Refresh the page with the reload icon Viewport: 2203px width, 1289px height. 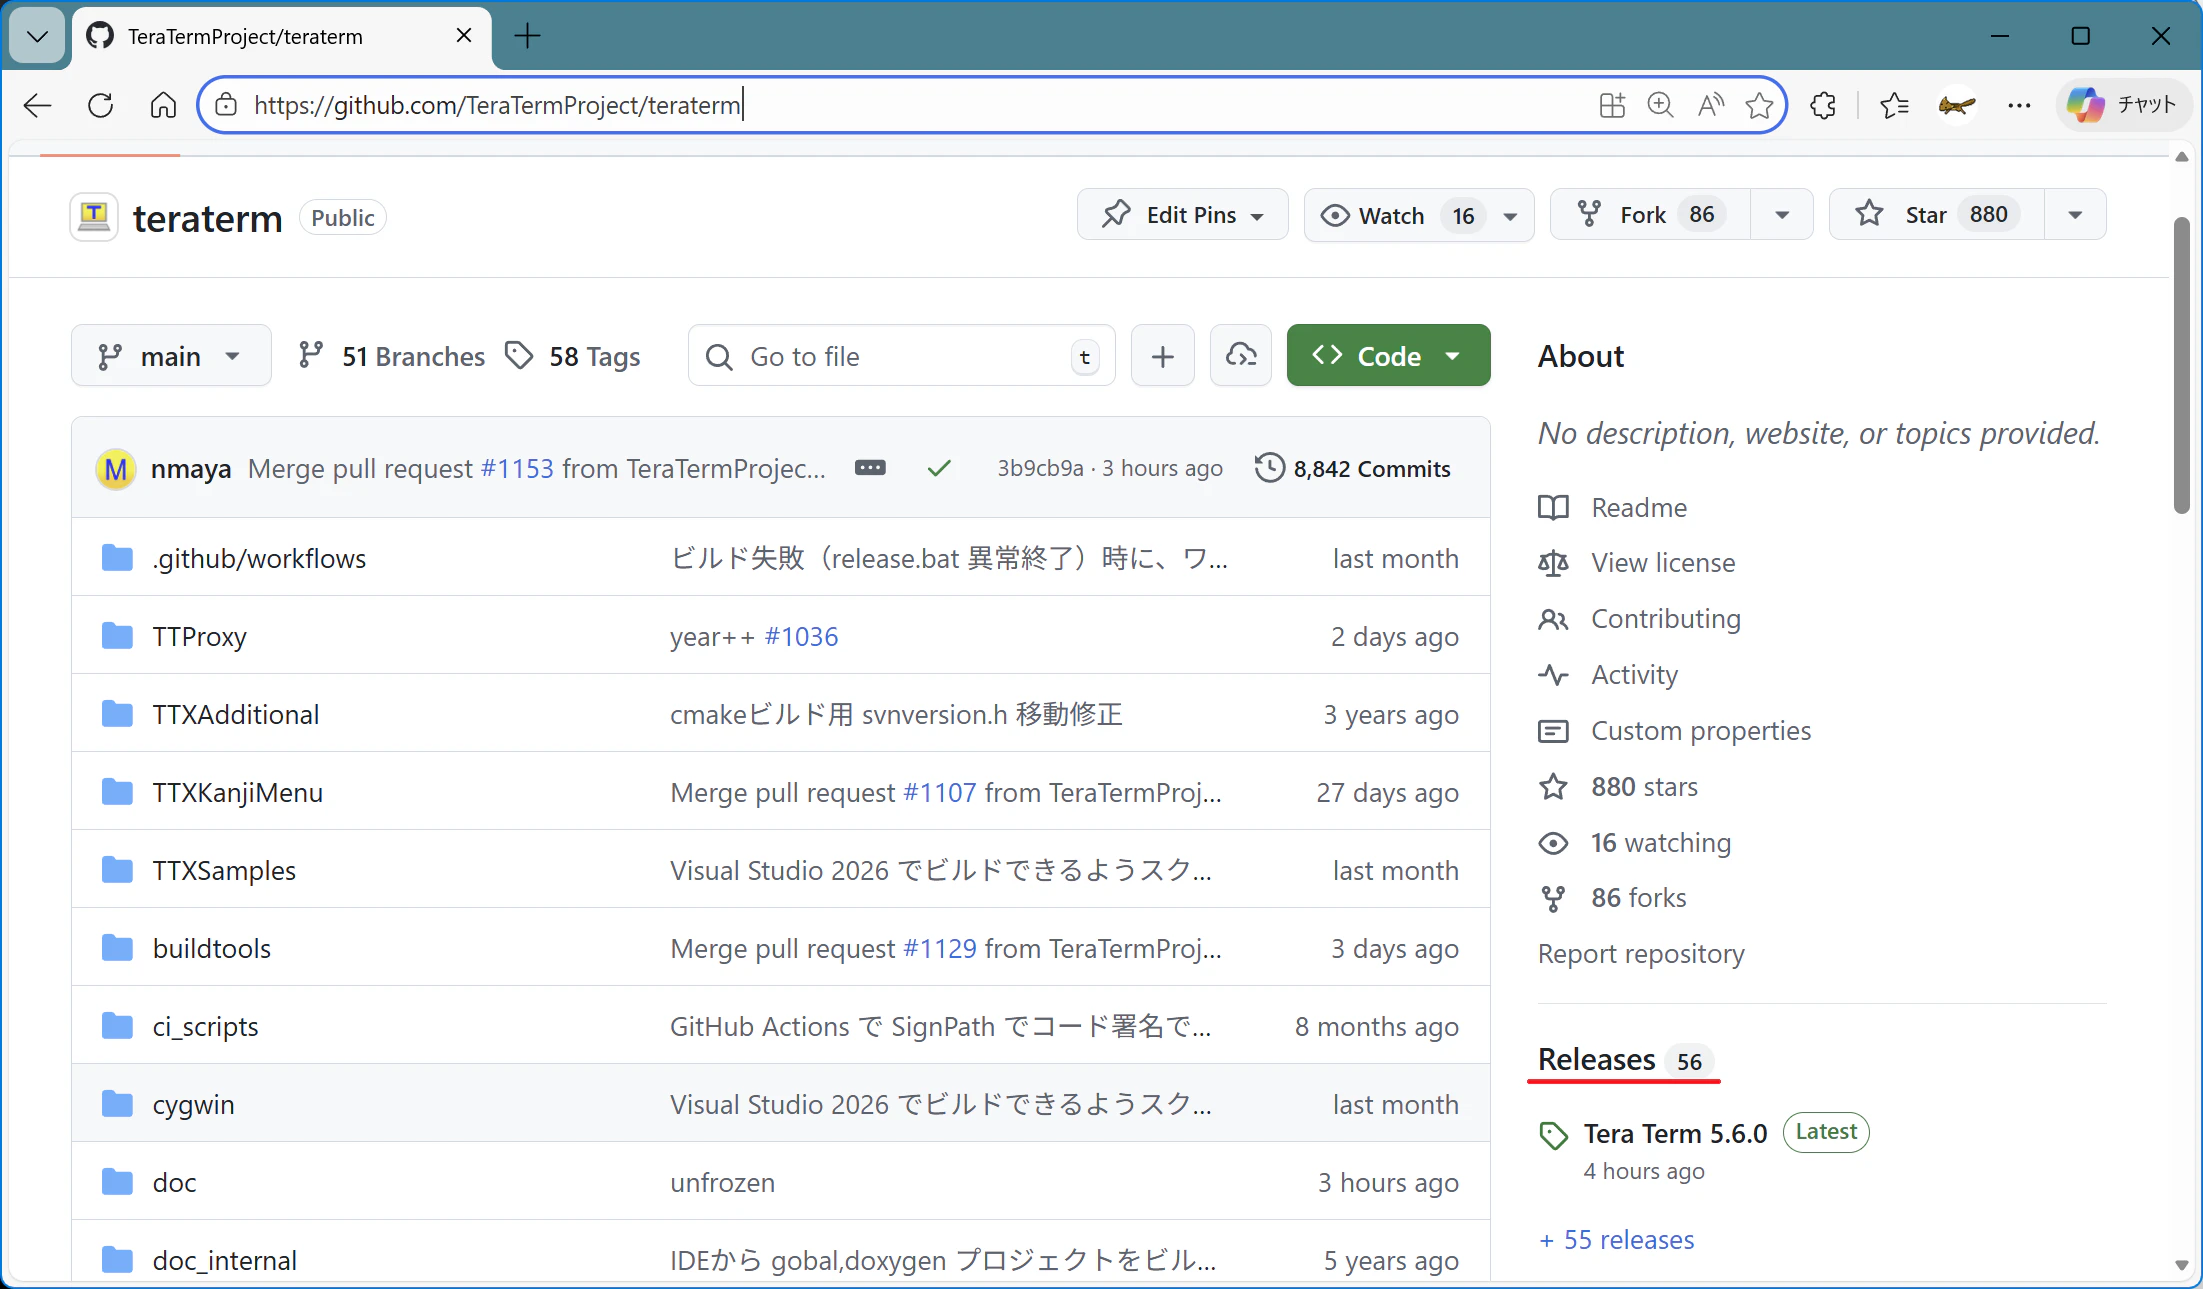click(101, 105)
